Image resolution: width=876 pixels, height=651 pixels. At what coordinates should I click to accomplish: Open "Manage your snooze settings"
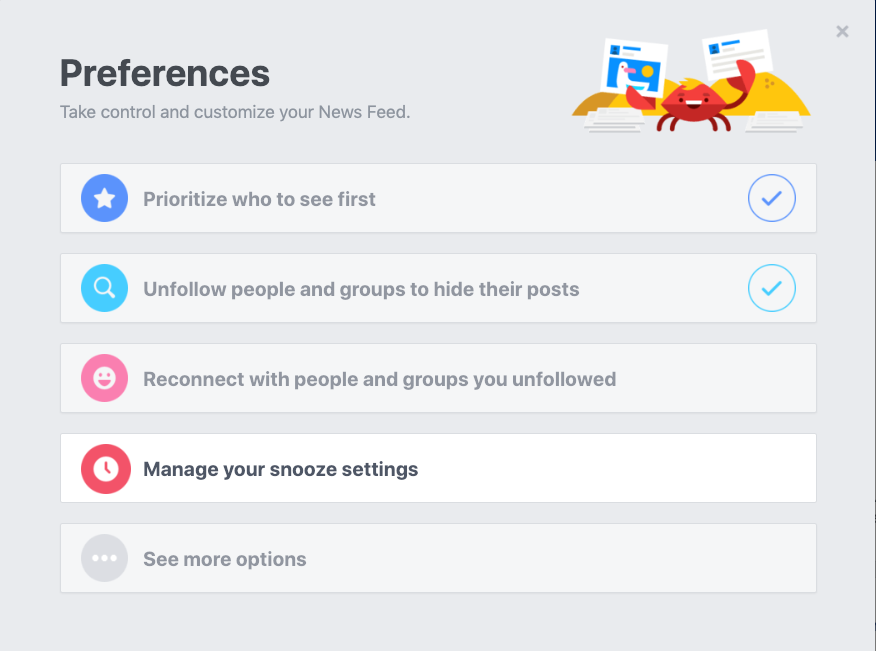tap(438, 468)
